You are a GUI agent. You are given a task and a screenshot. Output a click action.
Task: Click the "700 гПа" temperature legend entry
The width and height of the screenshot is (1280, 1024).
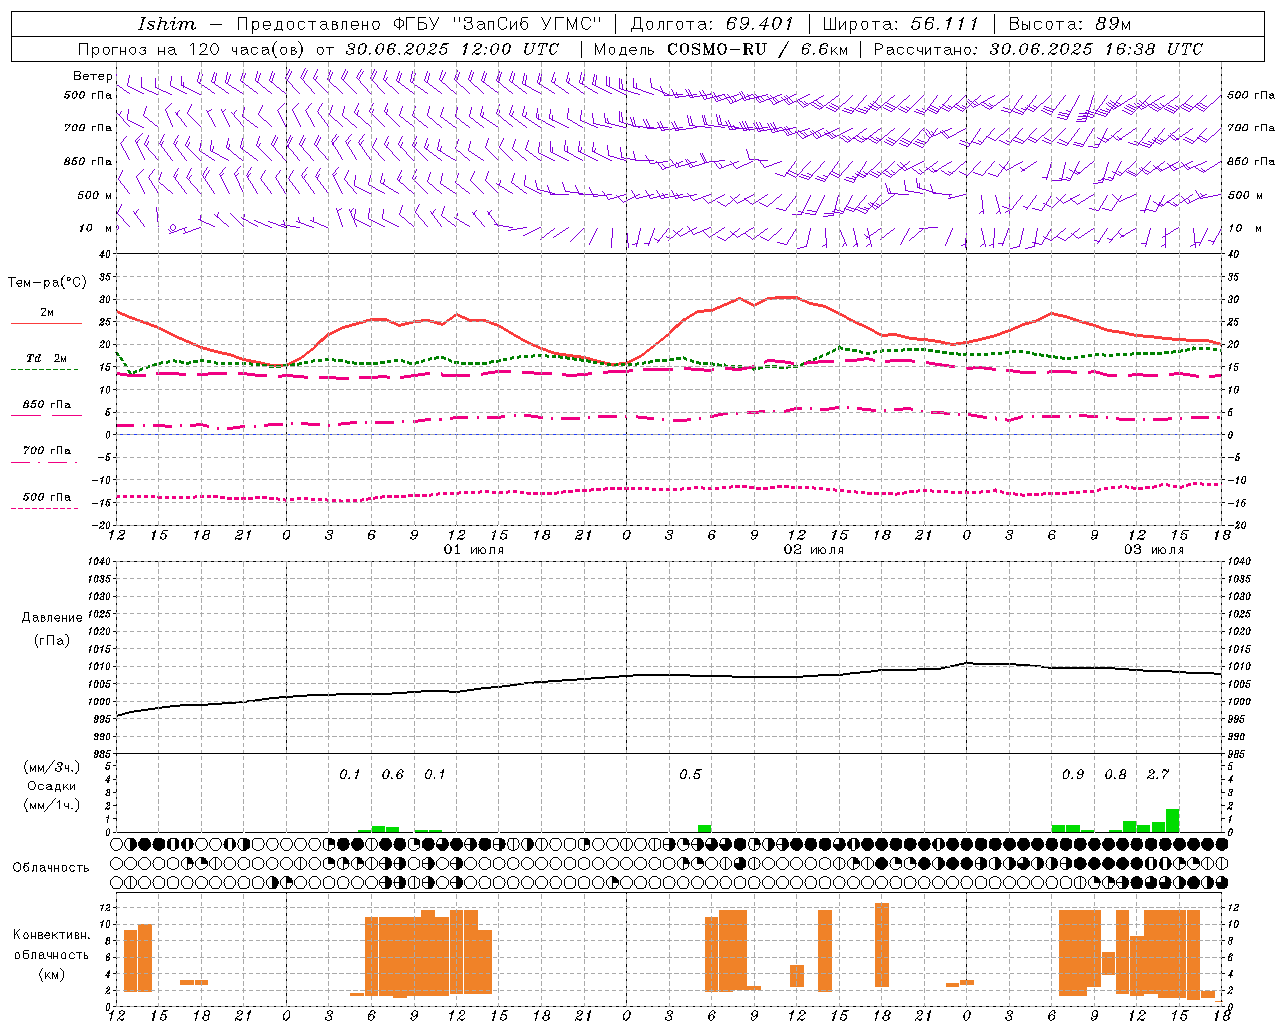46,451
